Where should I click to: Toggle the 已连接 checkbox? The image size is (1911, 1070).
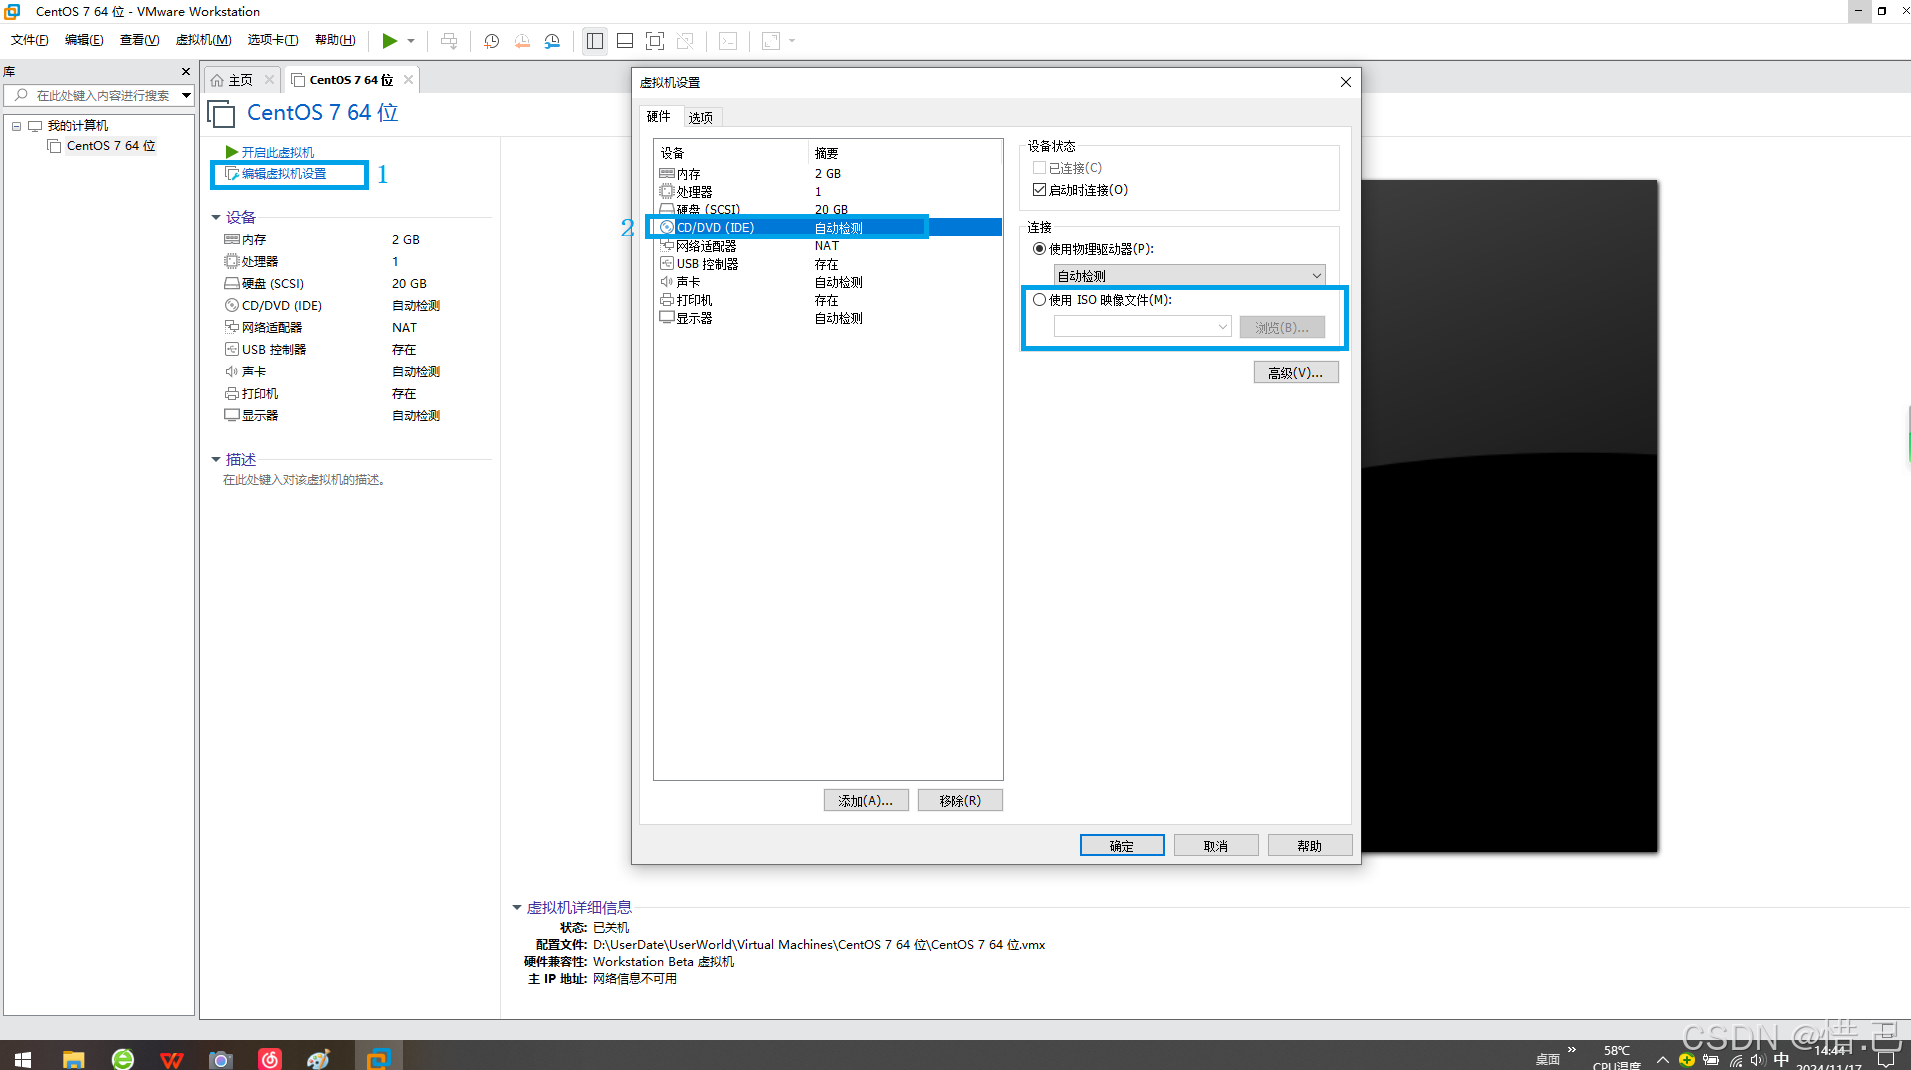coord(1039,168)
